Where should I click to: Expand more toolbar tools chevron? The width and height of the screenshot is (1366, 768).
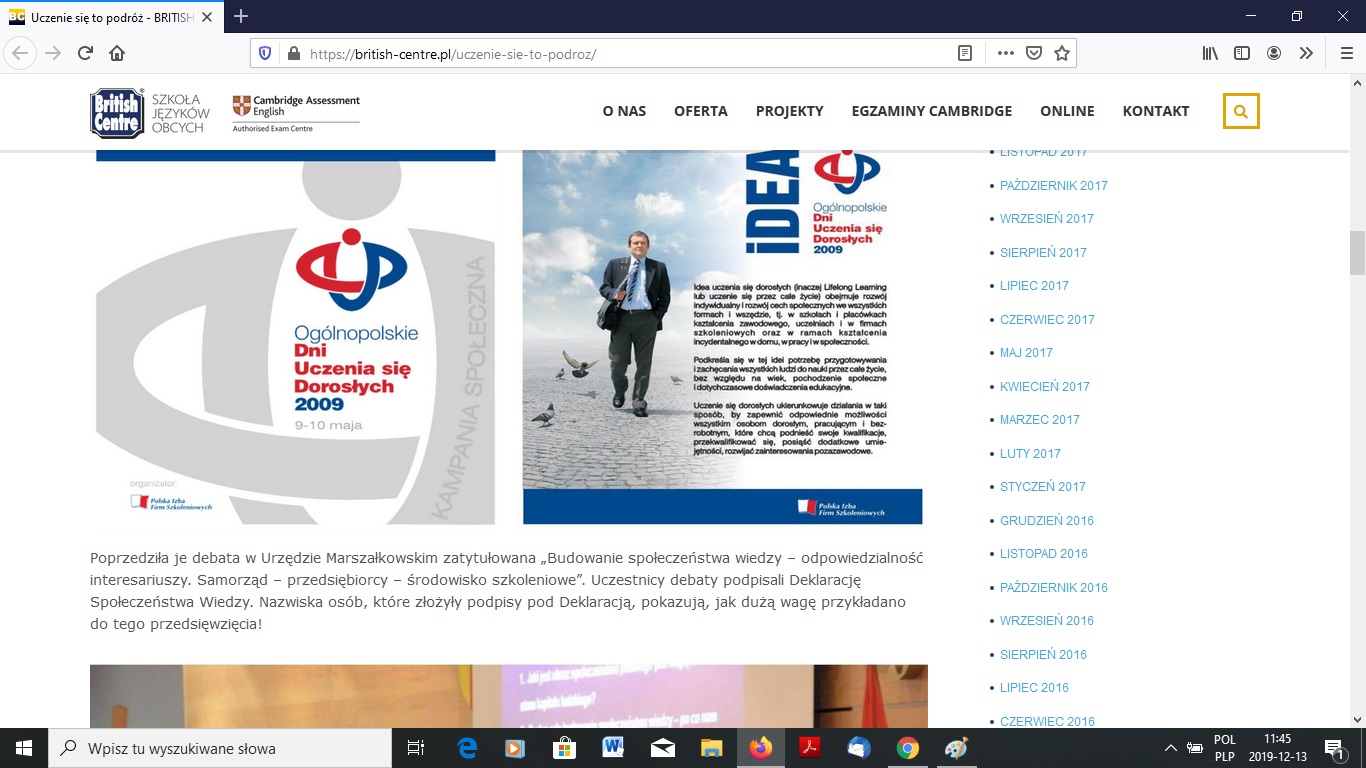click(1306, 53)
